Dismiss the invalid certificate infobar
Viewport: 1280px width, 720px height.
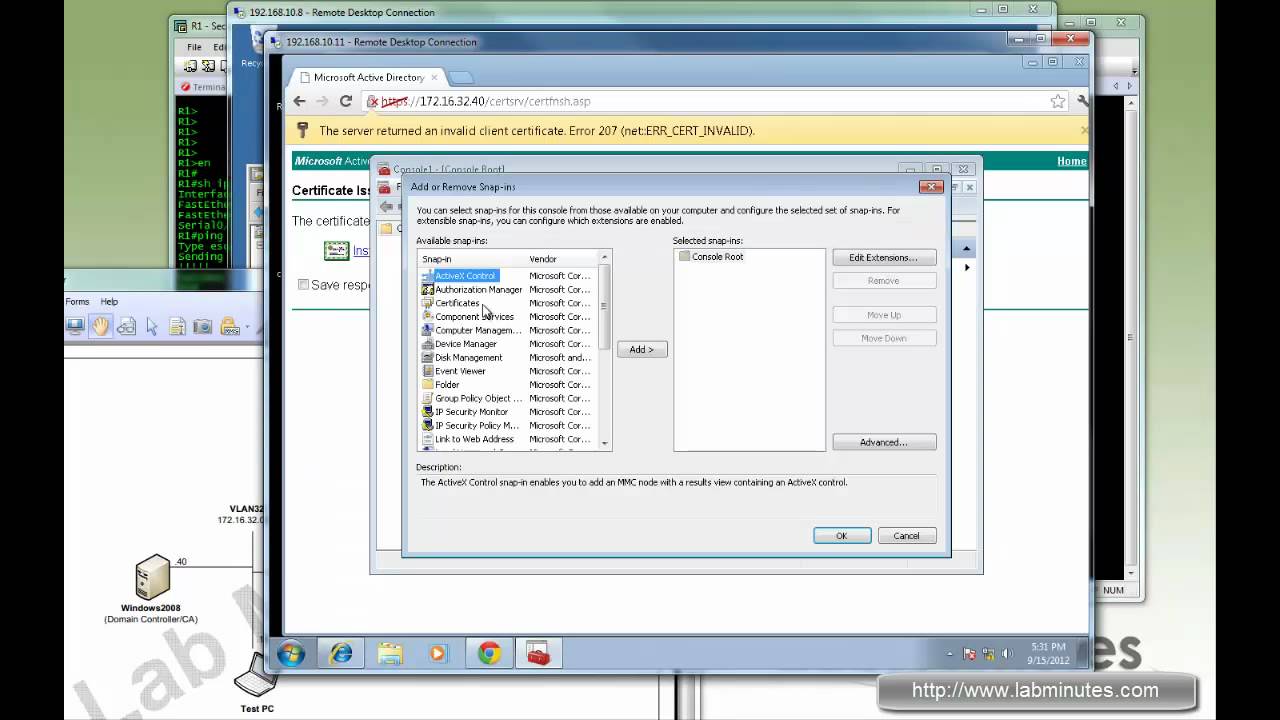pyautogui.click(x=1084, y=130)
